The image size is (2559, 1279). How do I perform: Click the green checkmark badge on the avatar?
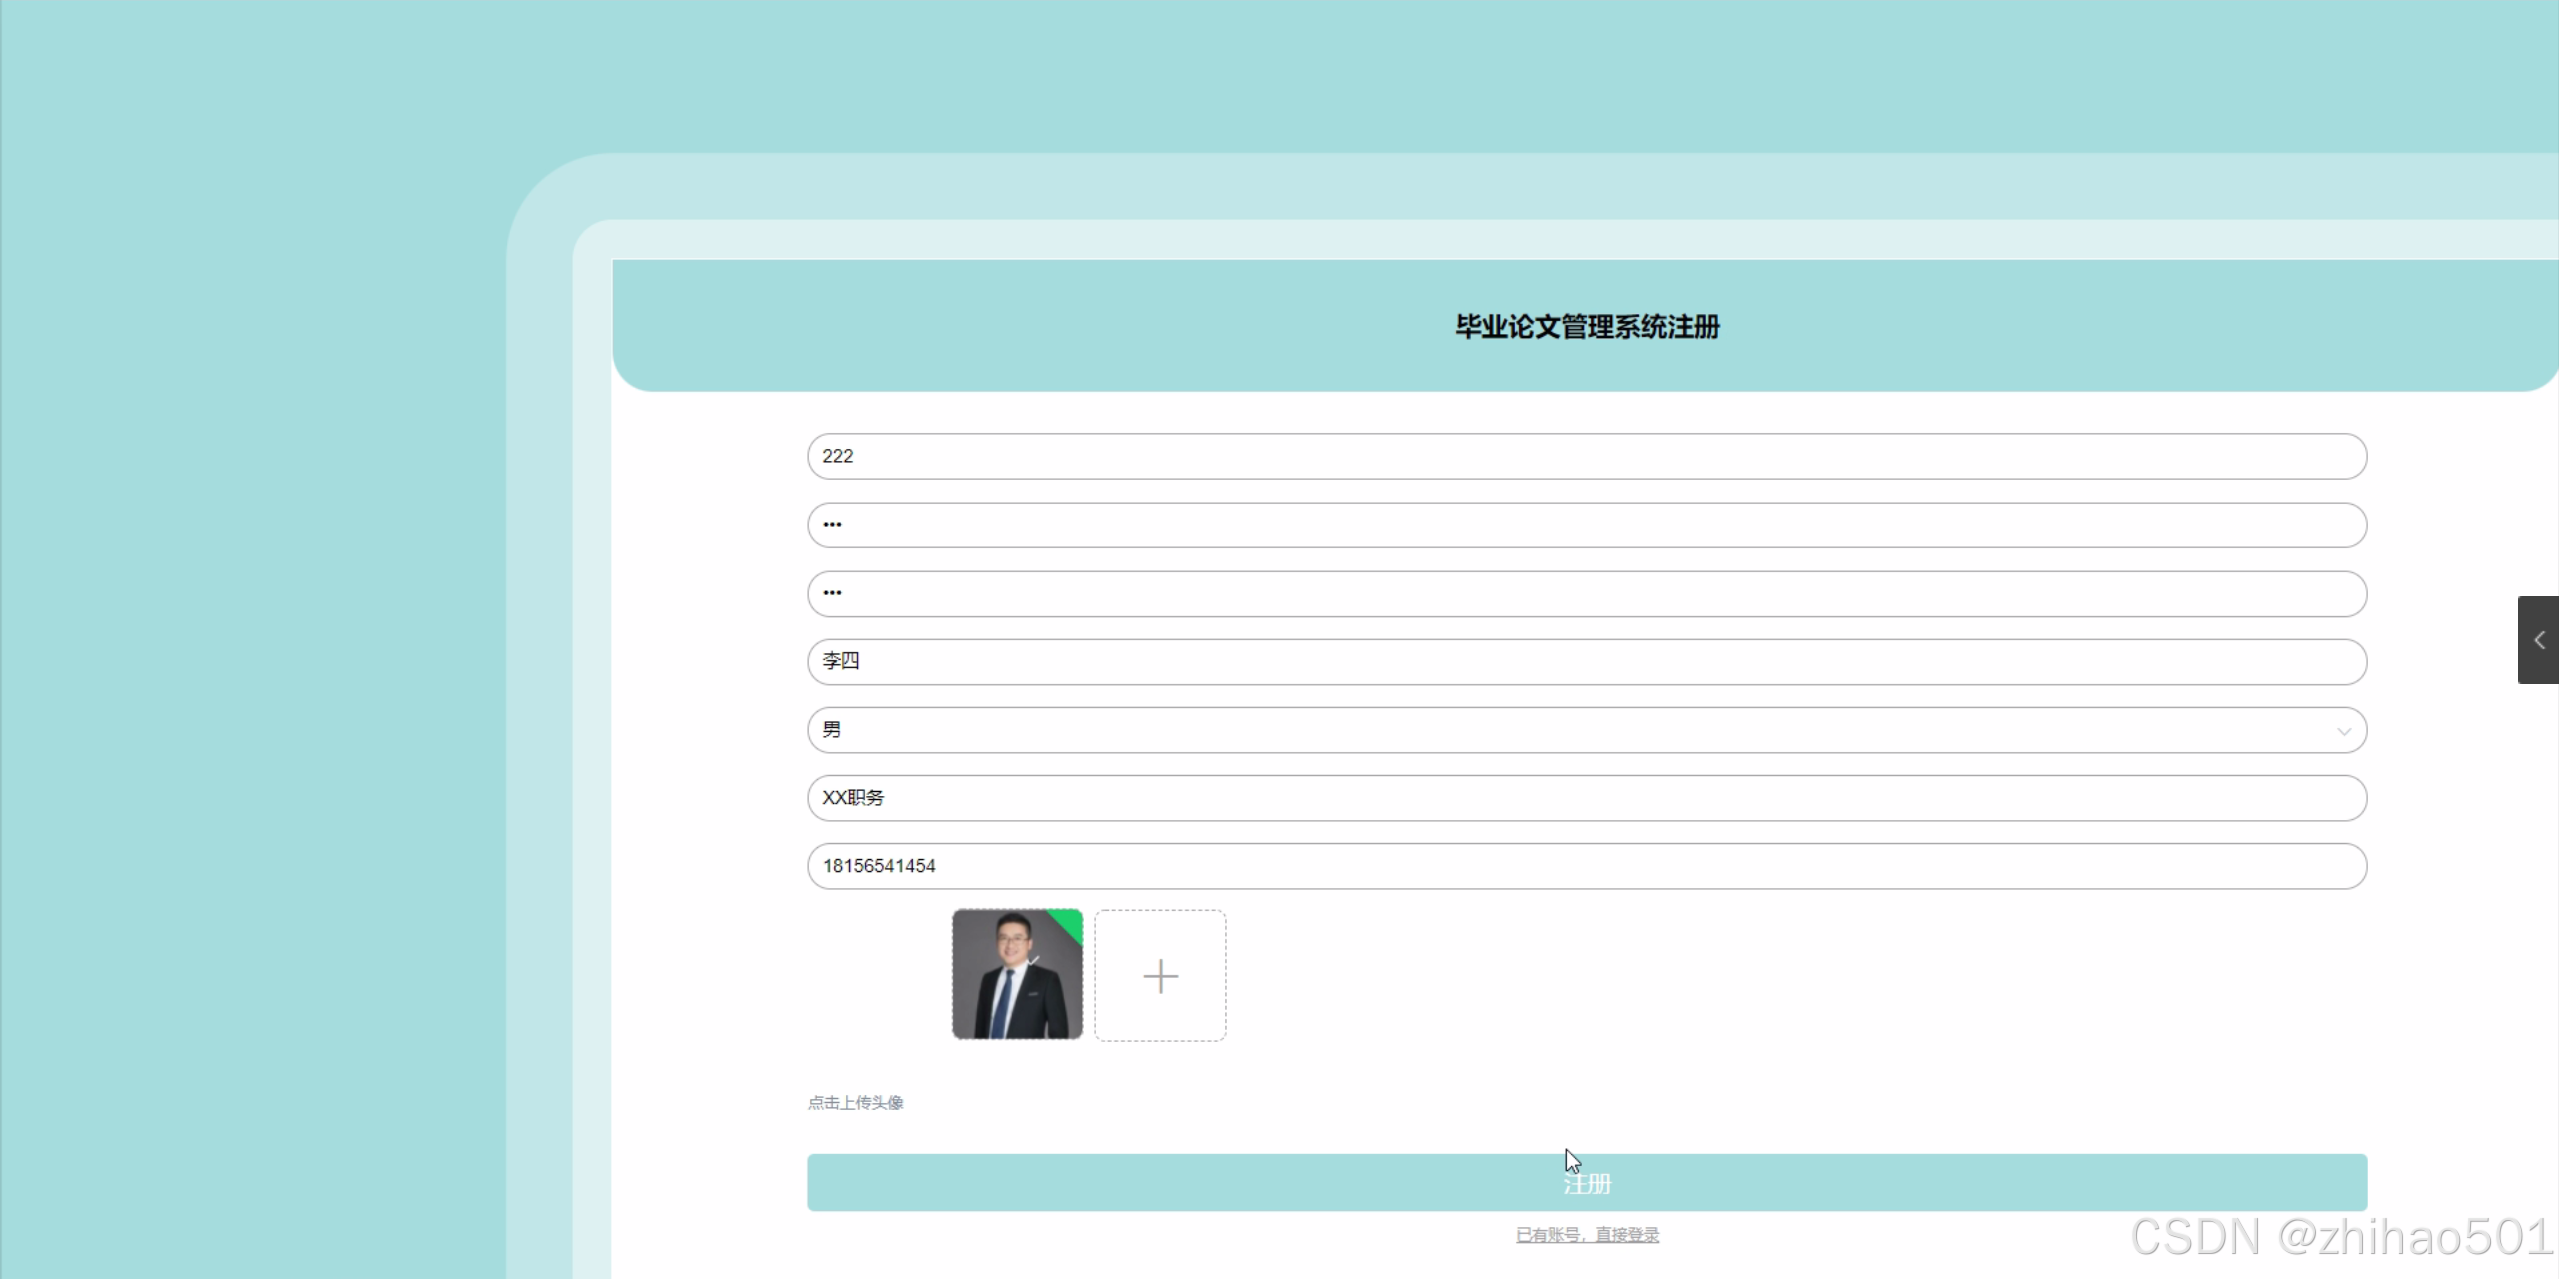[1069, 923]
